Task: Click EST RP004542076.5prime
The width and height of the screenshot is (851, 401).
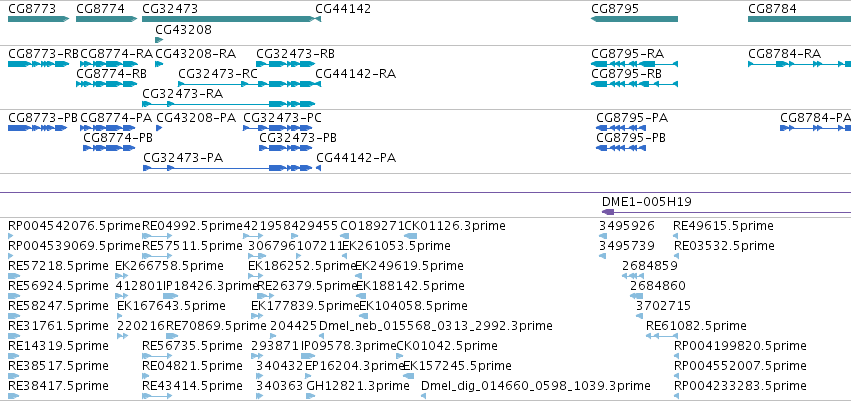Action: click(x=10, y=236)
